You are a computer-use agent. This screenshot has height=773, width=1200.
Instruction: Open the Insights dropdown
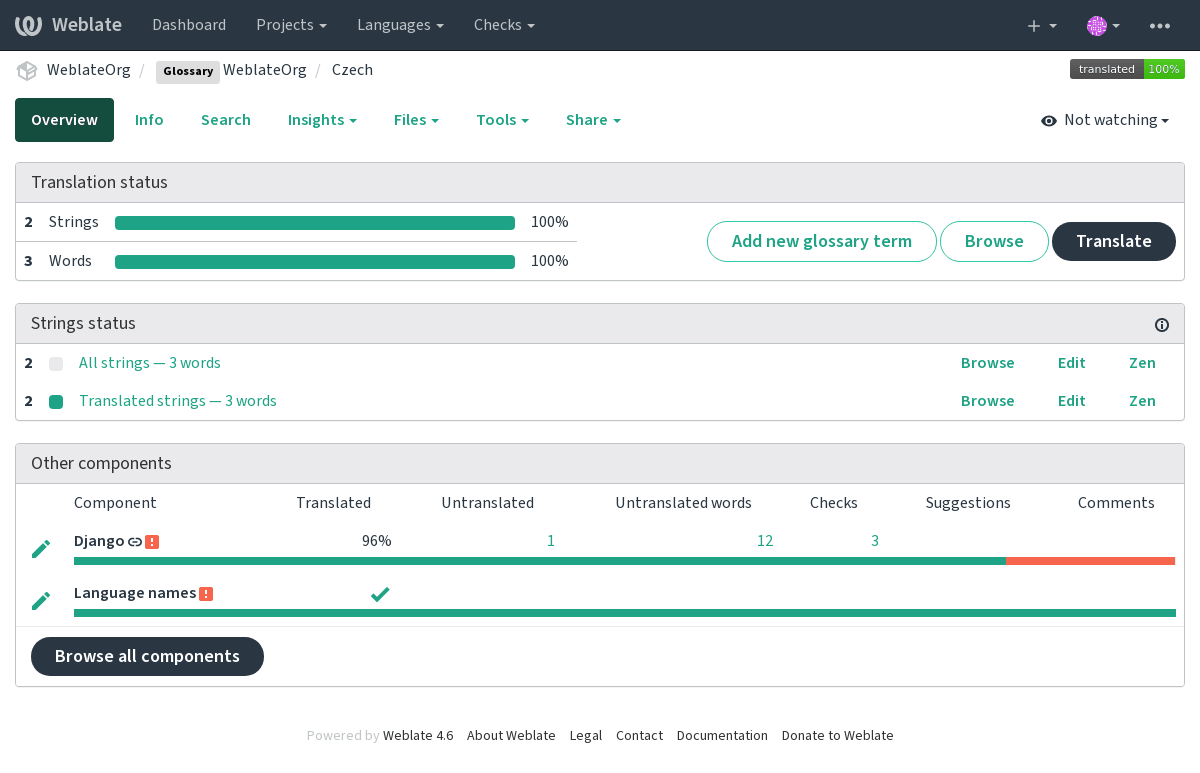coord(322,120)
